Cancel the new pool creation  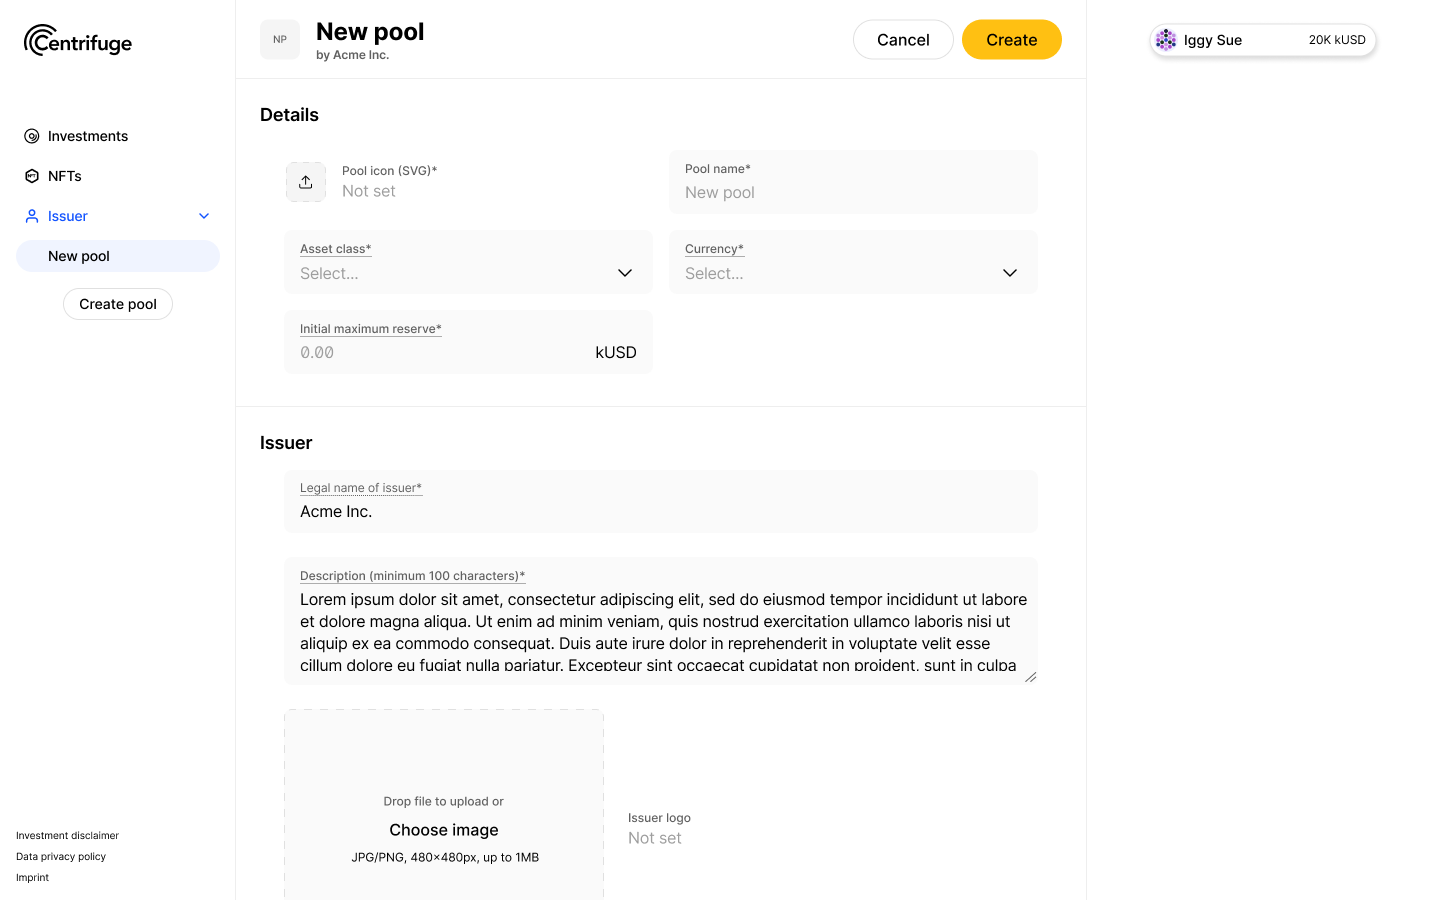902,39
